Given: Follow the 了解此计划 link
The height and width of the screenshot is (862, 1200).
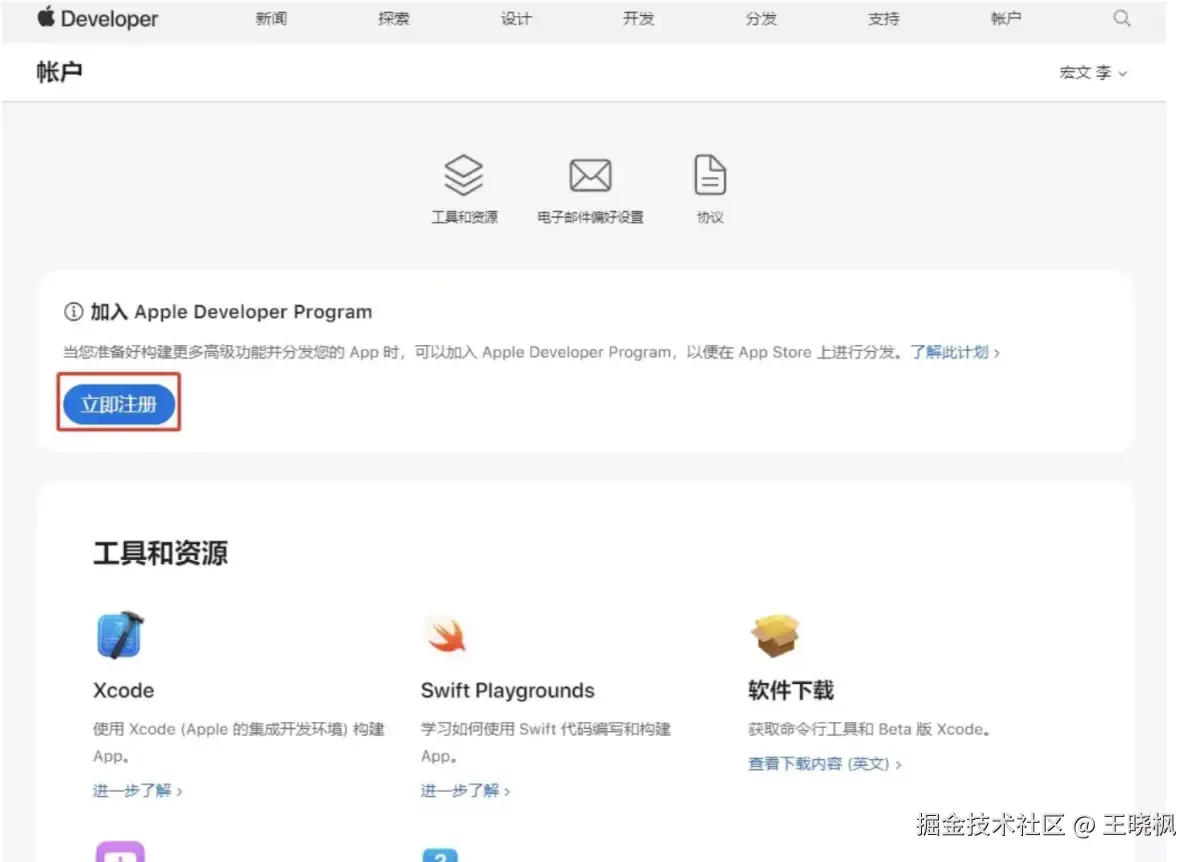Looking at the screenshot, I should [954, 352].
